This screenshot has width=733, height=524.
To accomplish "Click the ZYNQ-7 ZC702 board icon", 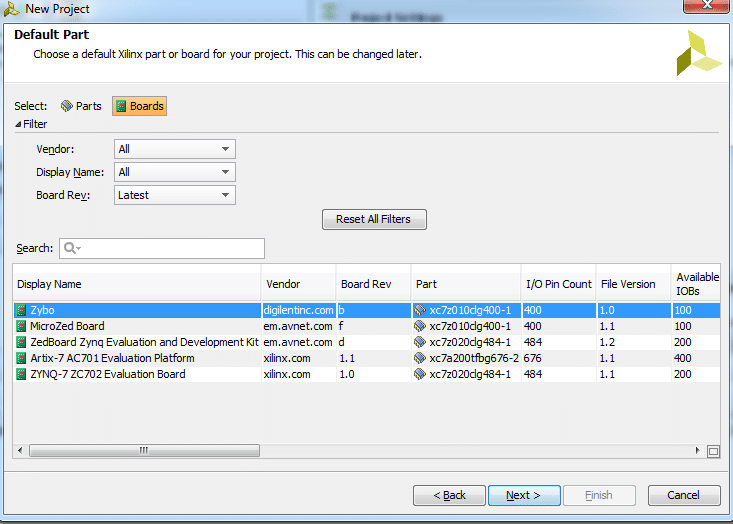I will click(x=21, y=374).
